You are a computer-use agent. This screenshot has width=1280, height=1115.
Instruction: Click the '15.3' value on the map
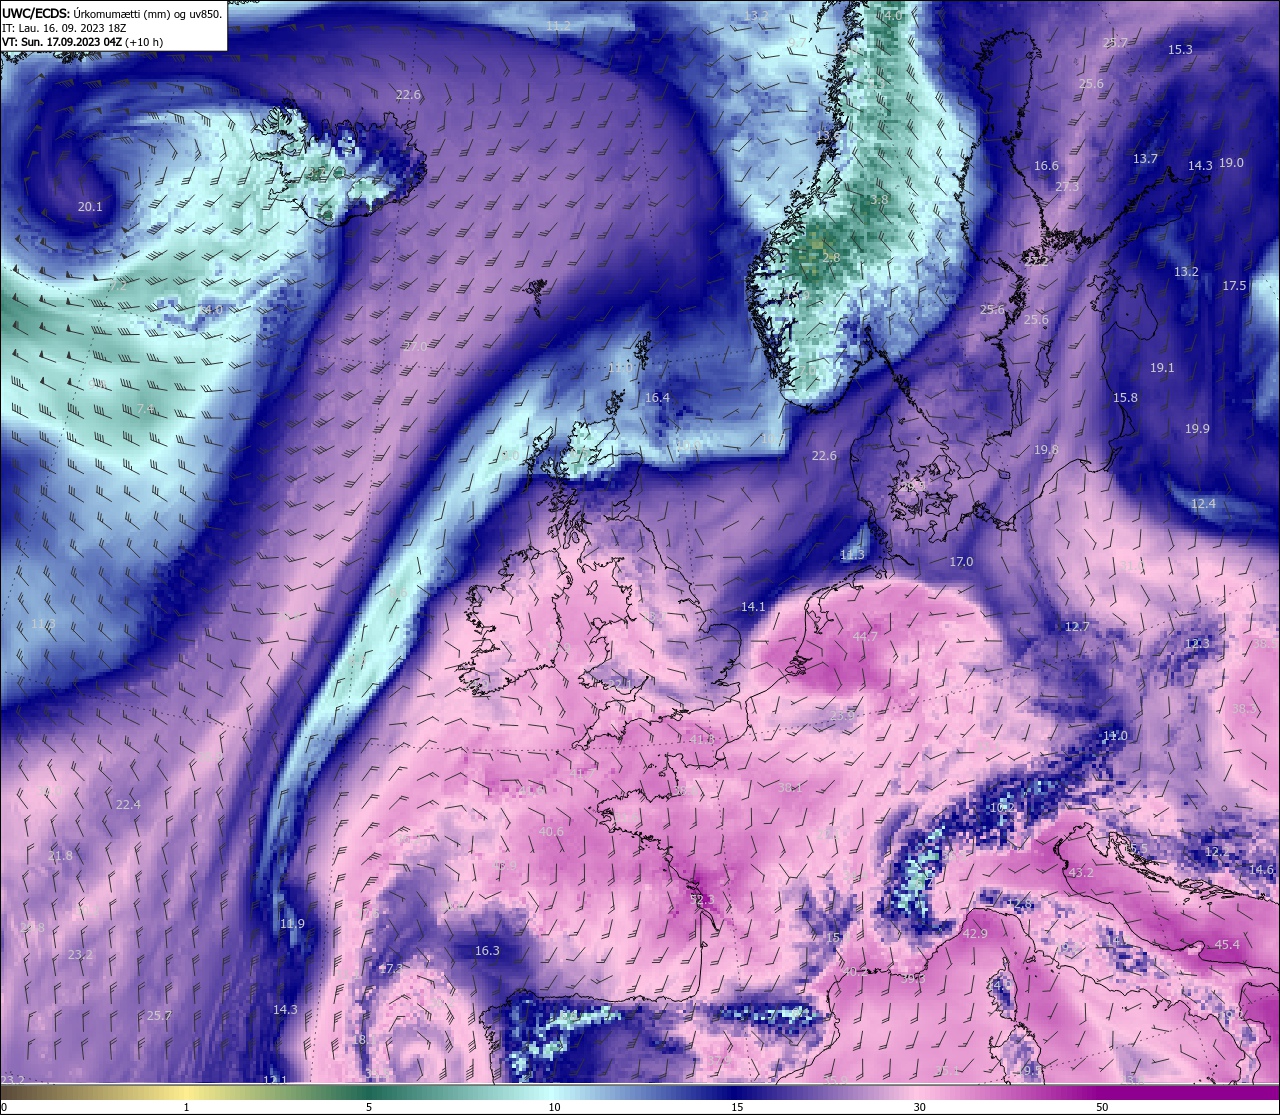[x=1180, y=49]
